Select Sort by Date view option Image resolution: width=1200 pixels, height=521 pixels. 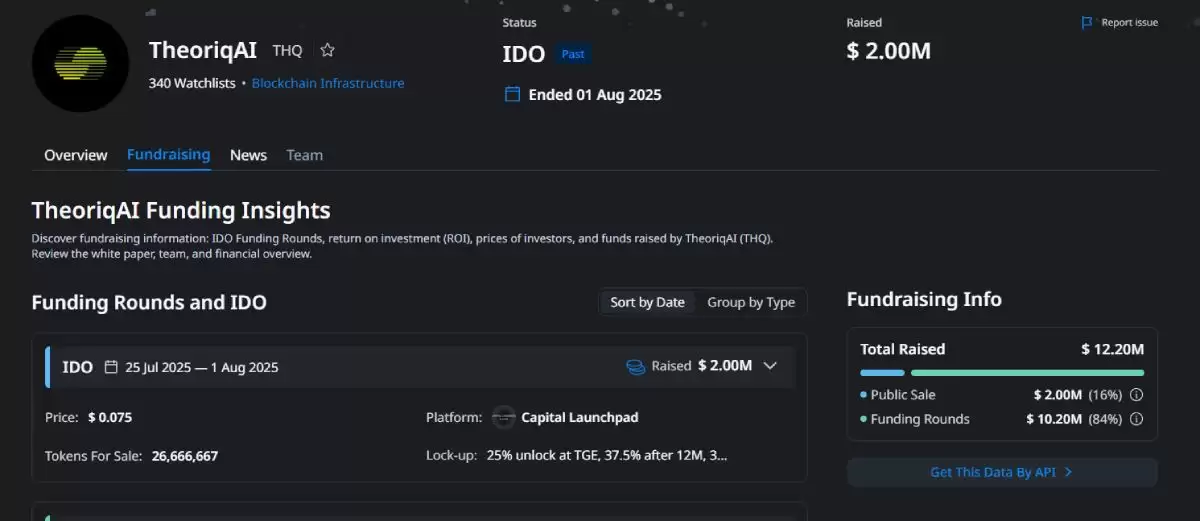pos(647,302)
